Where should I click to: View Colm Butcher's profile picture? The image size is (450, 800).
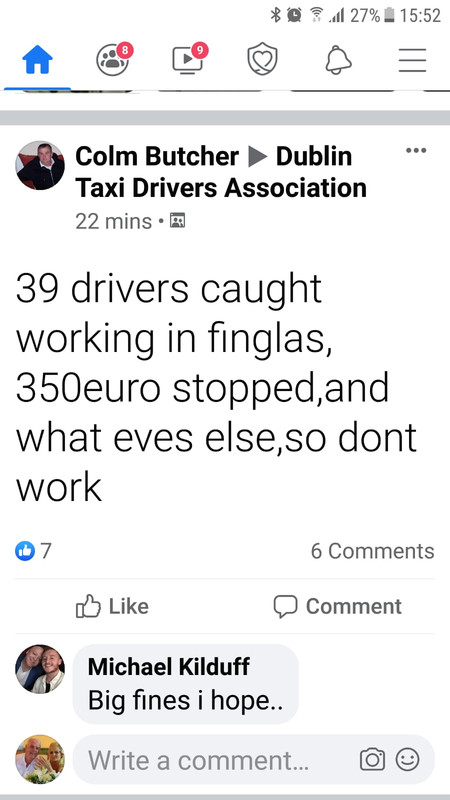click(x=40, y=166)
